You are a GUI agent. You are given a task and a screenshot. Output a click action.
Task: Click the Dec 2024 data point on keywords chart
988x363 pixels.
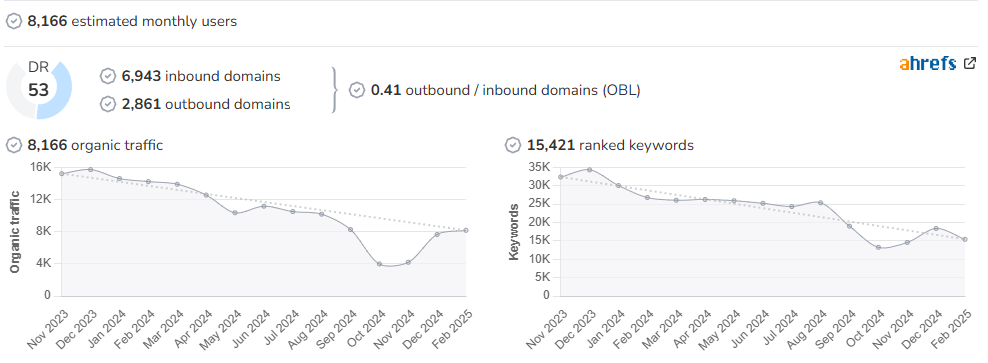936,228
